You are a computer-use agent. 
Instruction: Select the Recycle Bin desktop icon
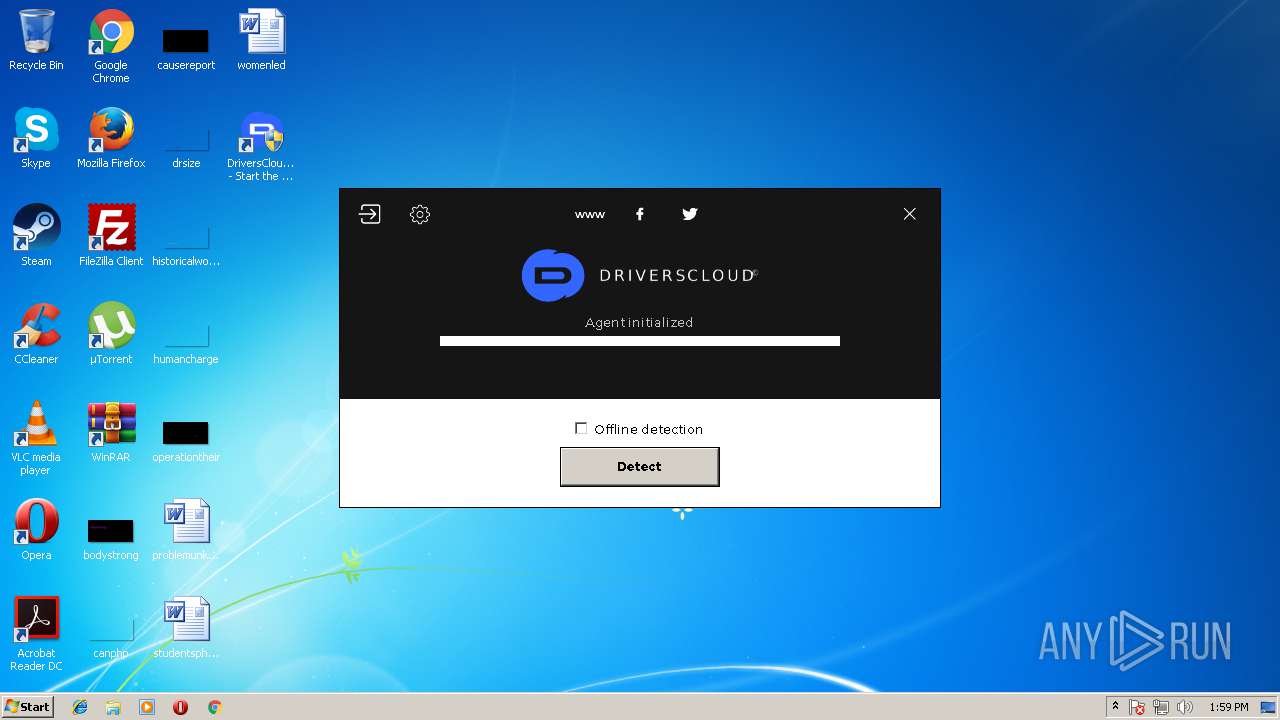tap(36, 40)
